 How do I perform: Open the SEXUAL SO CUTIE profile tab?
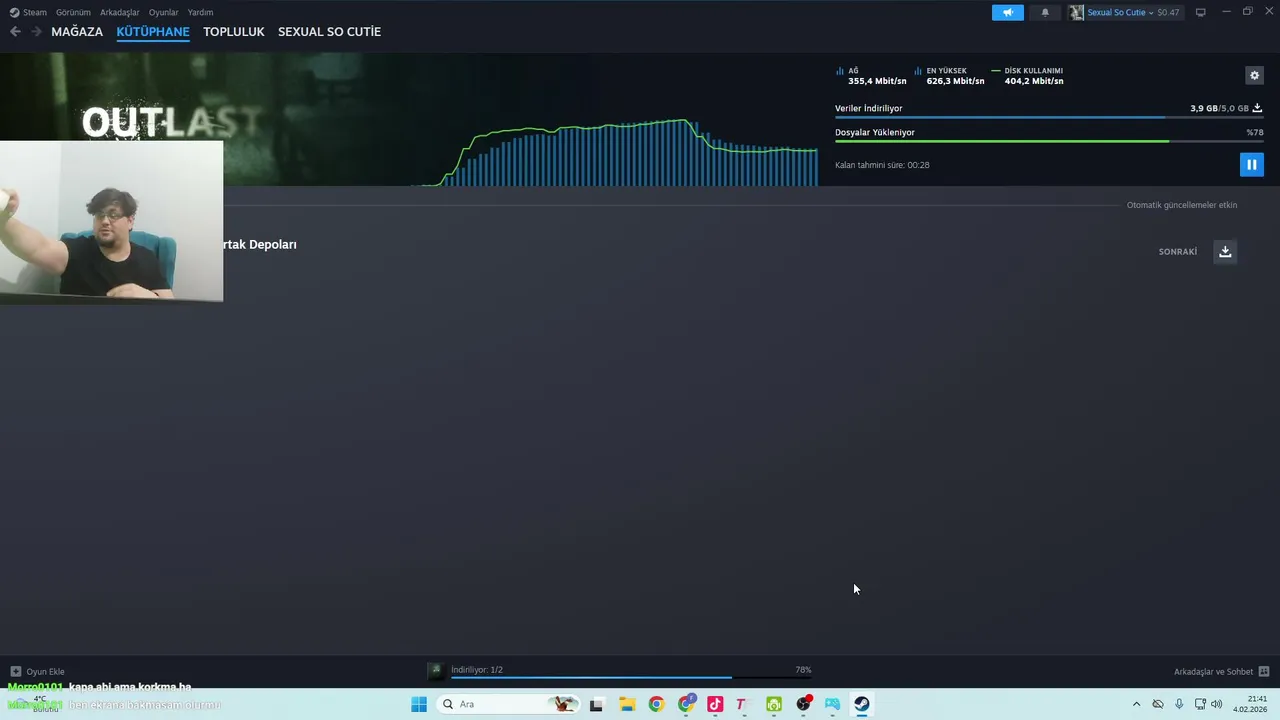point(329,31)
